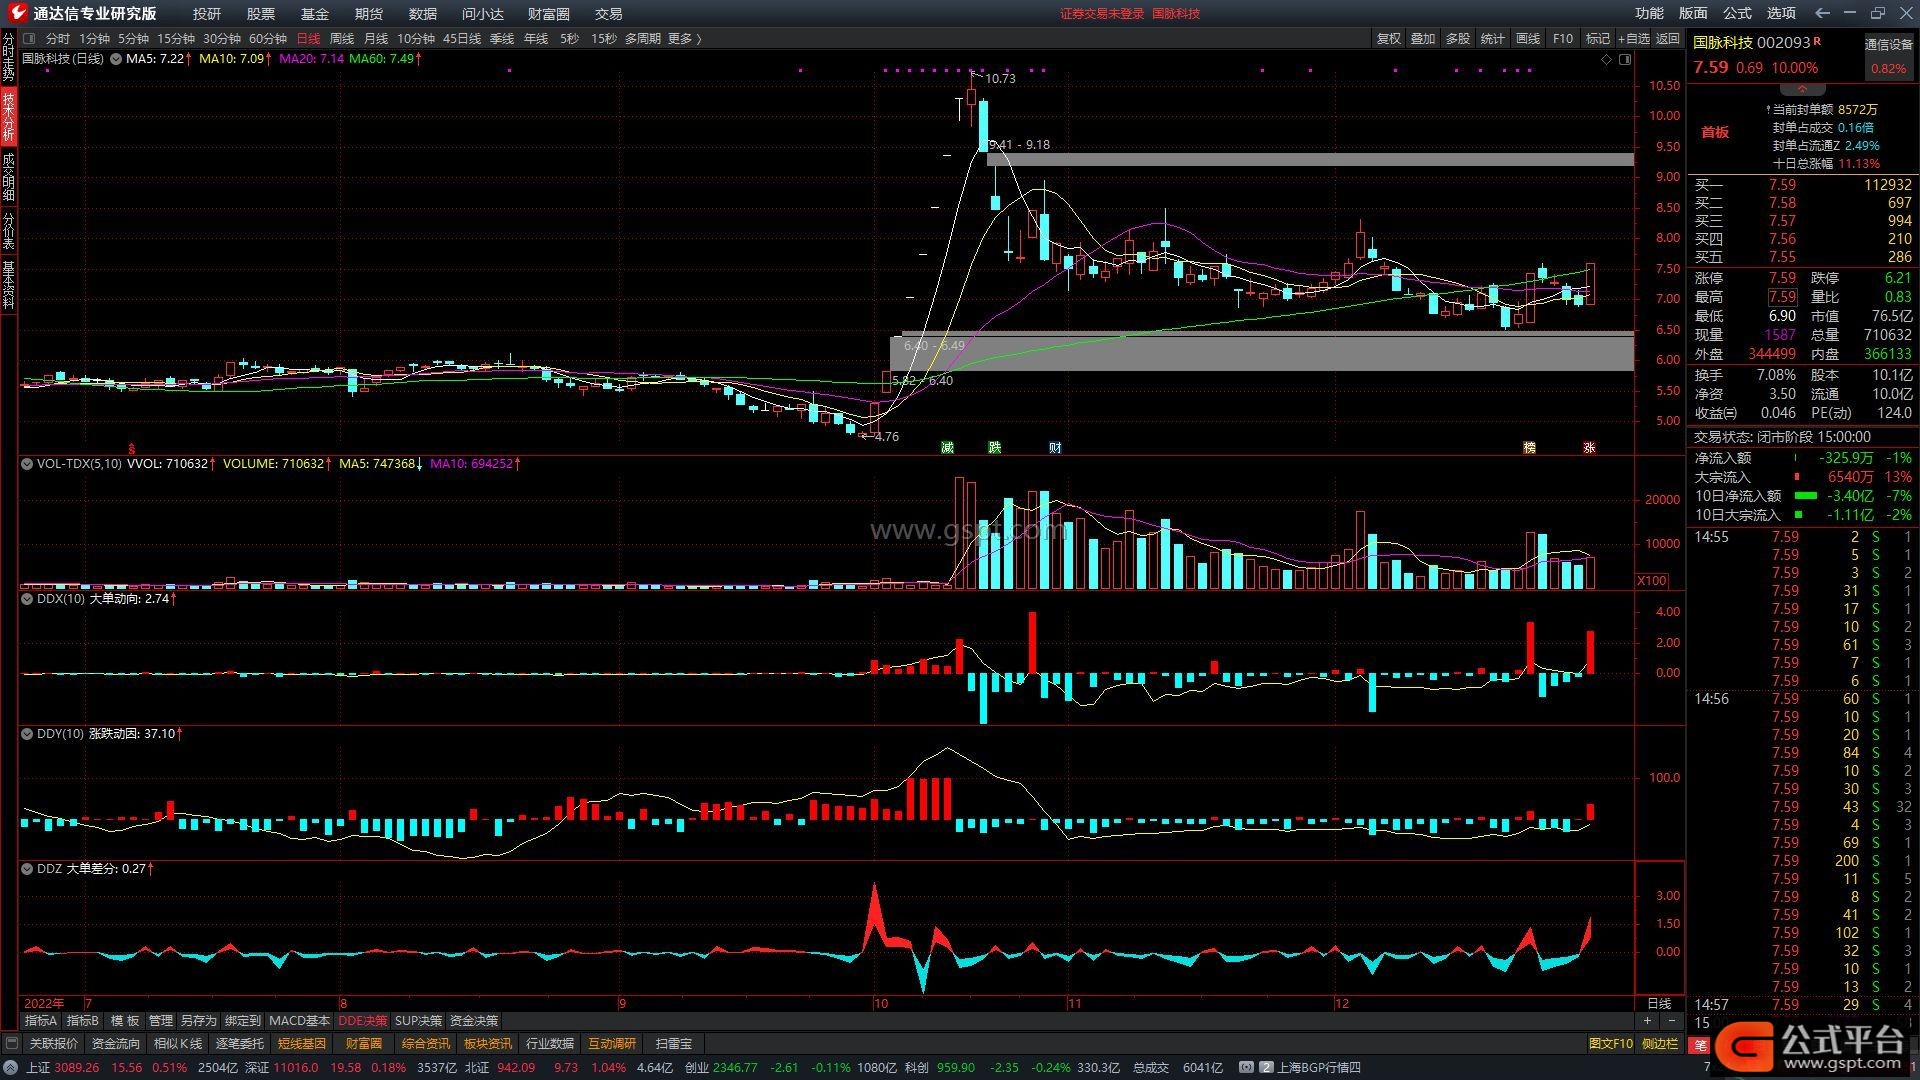Screen dimensions: 1920x1080
Task: Click the 图文F10 button at the bottom
Action: (x=1610, y=1044)
